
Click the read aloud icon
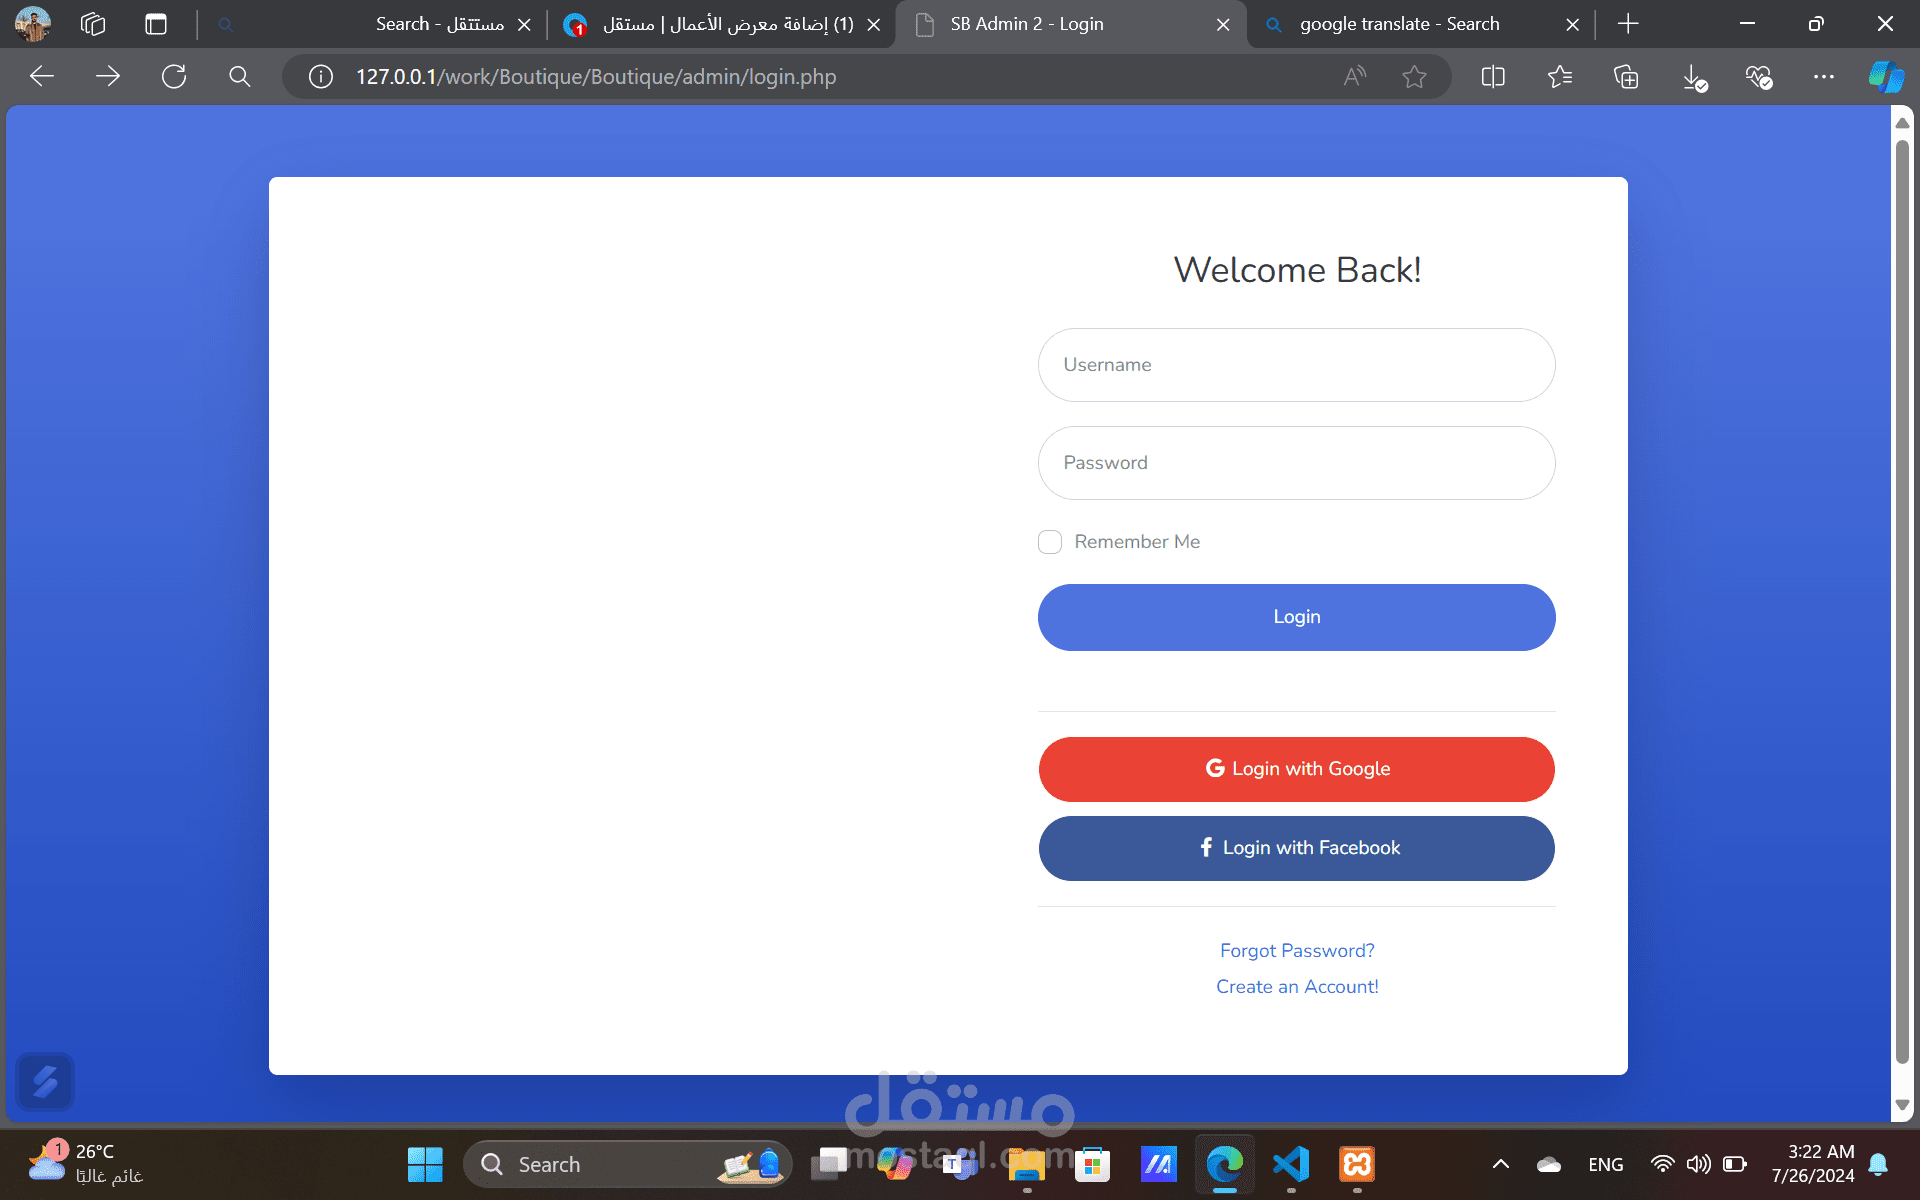coord(1354,77)
